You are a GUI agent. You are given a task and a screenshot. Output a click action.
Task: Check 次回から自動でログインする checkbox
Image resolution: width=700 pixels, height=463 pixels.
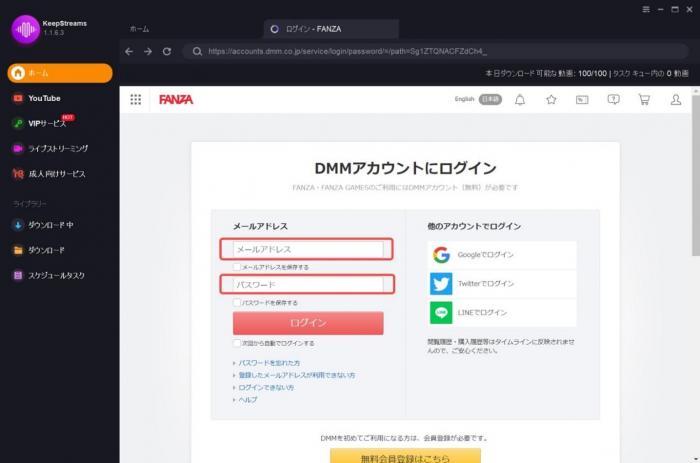[237, 343]
